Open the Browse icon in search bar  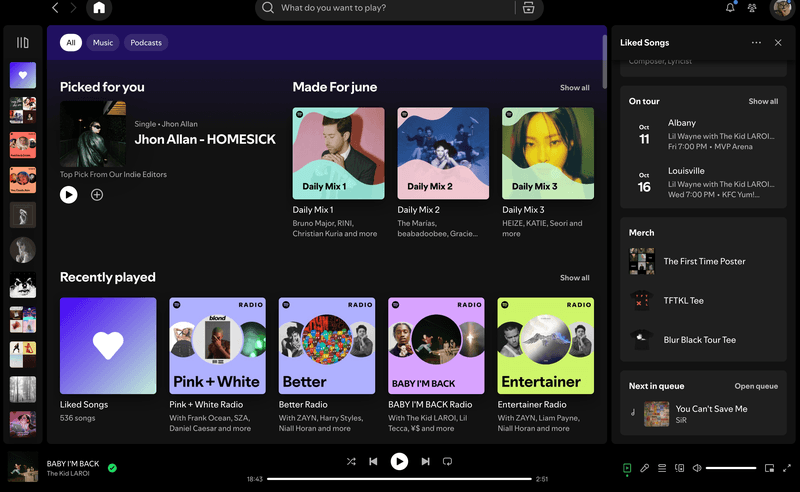pos(528,8)
